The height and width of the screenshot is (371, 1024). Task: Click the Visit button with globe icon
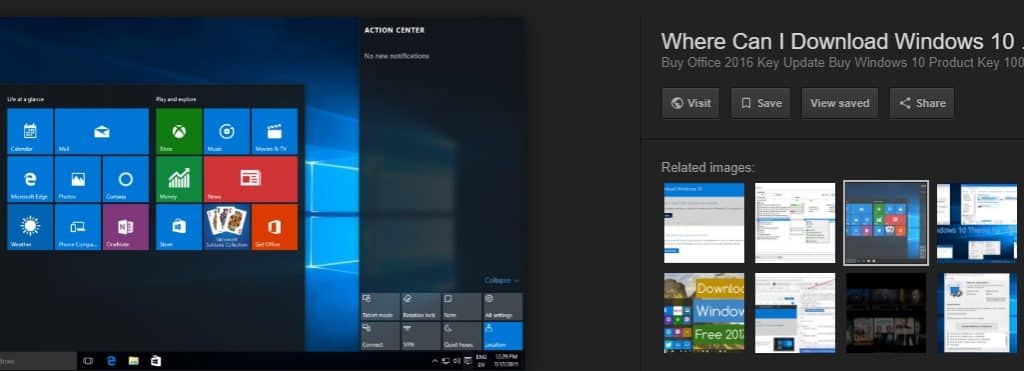click(x=690, y=103)
